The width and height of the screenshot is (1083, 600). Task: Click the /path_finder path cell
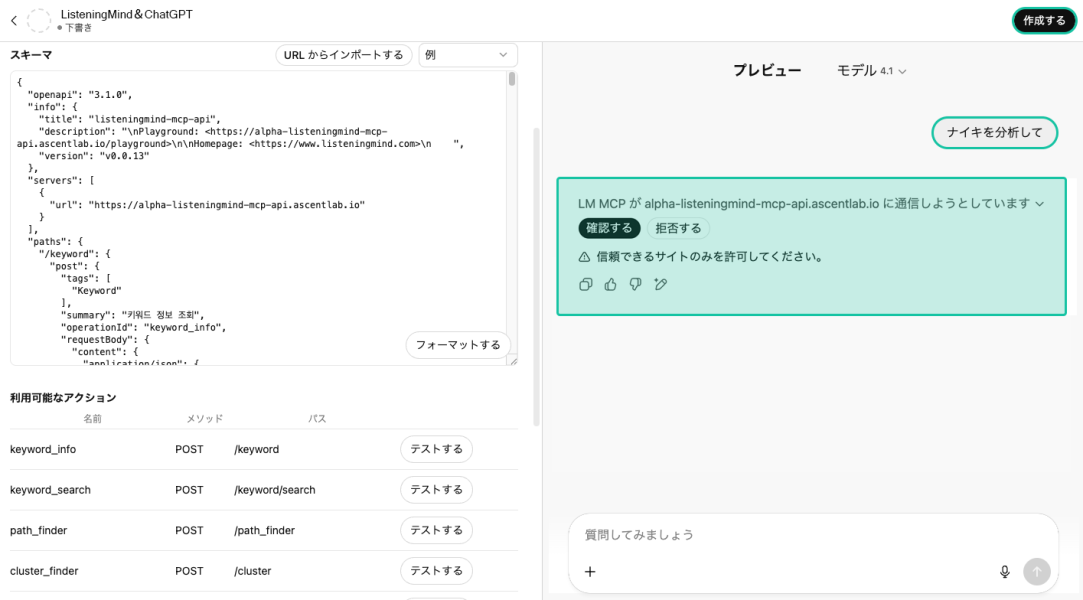click(265, 530)
